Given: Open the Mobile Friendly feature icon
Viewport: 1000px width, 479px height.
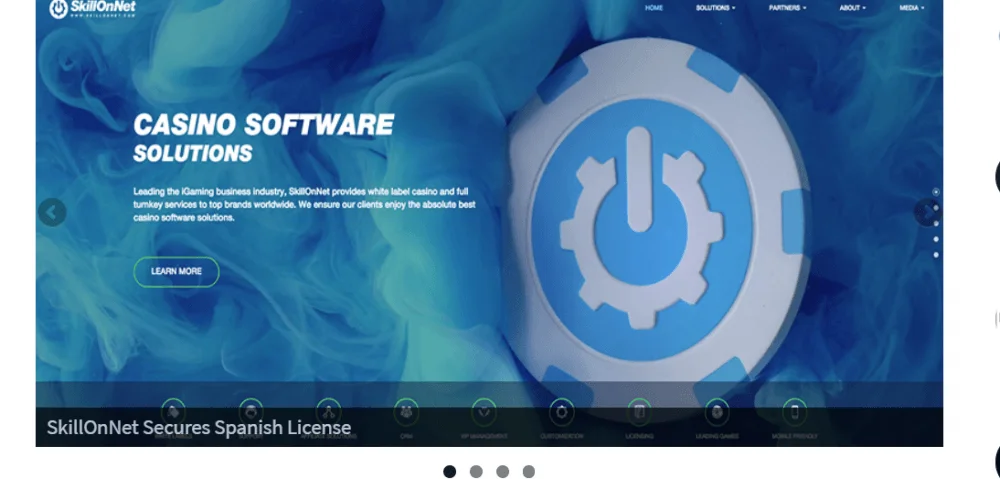Looking at the screenshot, I should pyautogui.click(x=795, y=412).
